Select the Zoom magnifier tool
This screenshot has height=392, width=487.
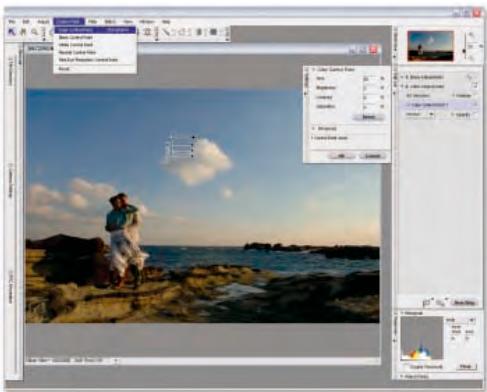[34, 32]
